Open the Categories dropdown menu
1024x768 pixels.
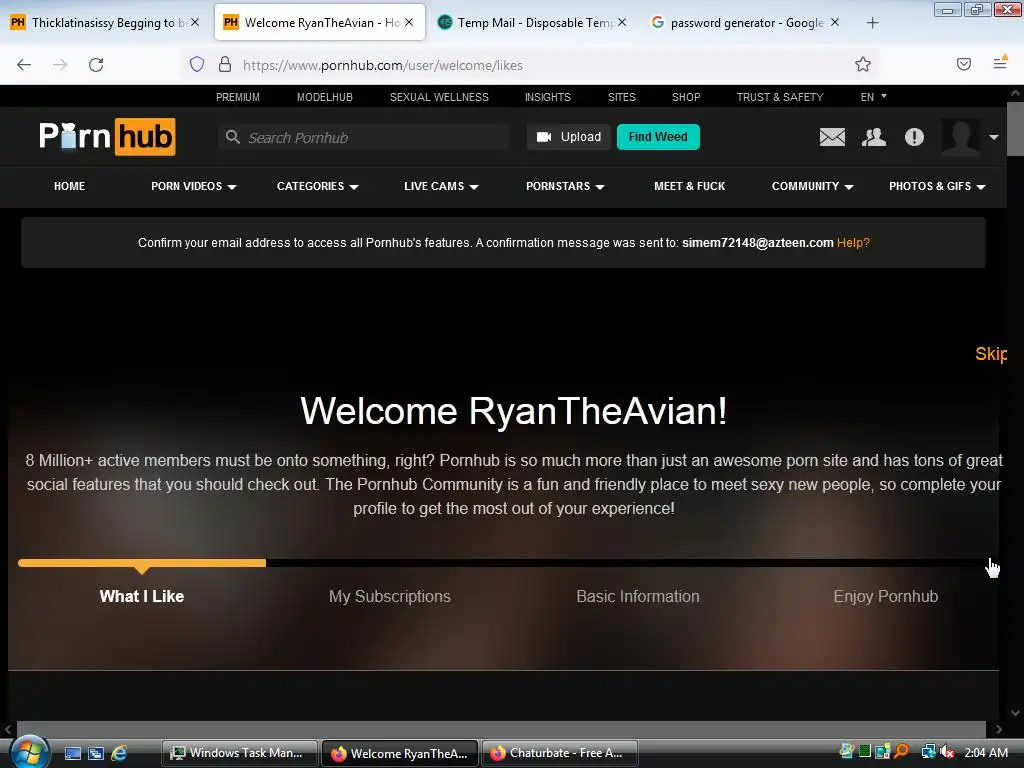point(317,186)
